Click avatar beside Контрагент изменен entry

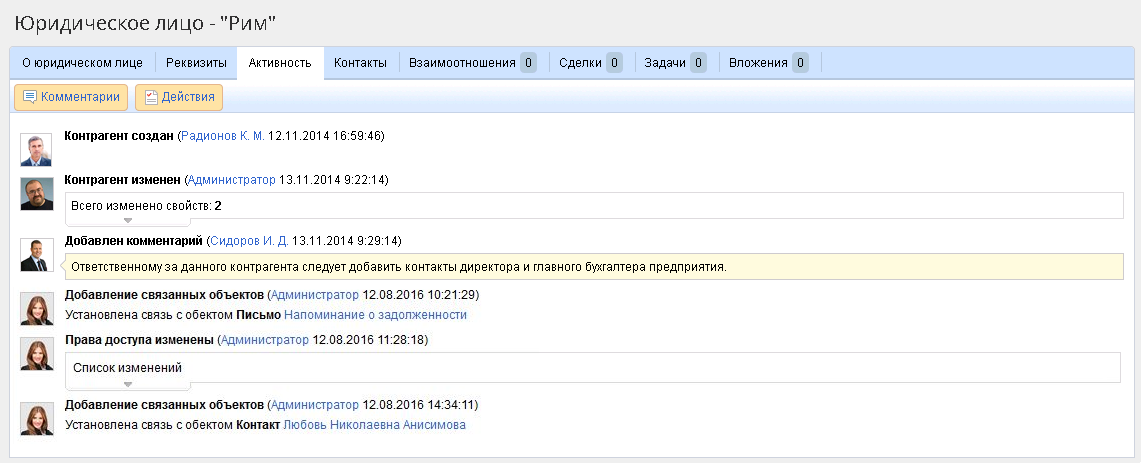tap(37, 194)
